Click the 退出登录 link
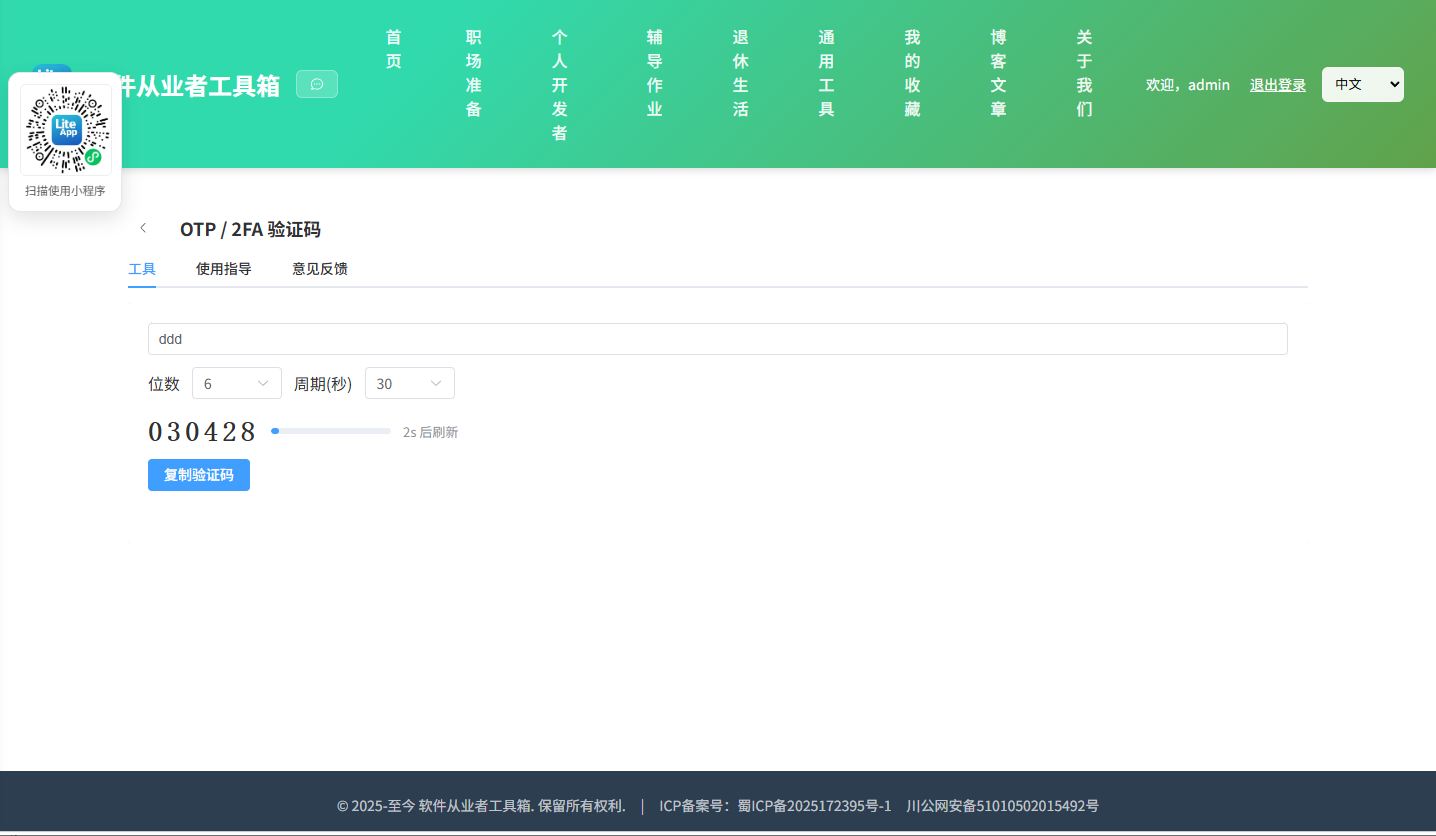 1278,85
